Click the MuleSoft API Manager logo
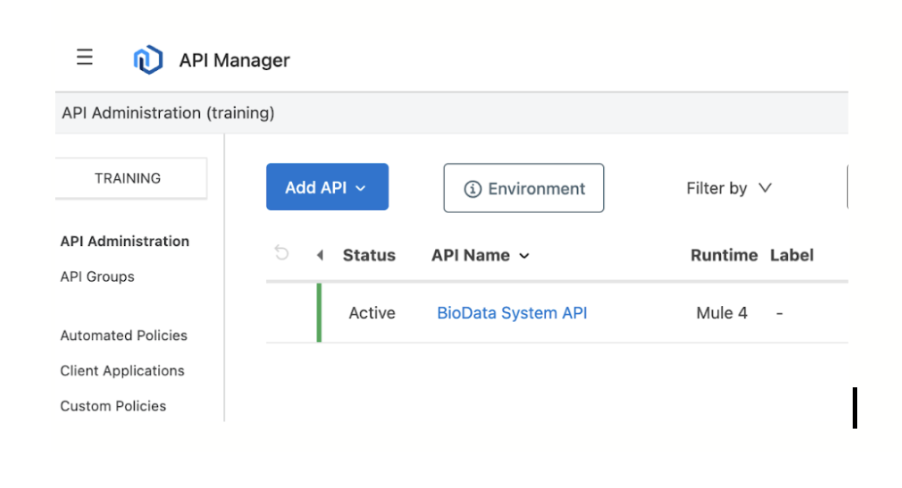 point(148,59)
